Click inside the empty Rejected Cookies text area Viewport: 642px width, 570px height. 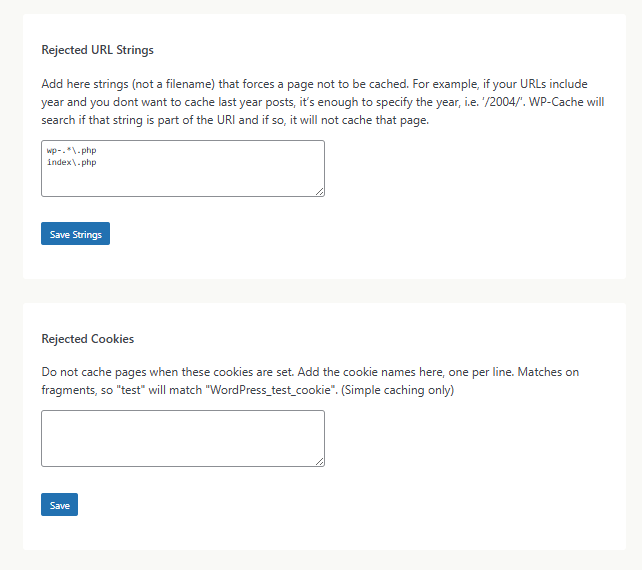click(182, 438)
